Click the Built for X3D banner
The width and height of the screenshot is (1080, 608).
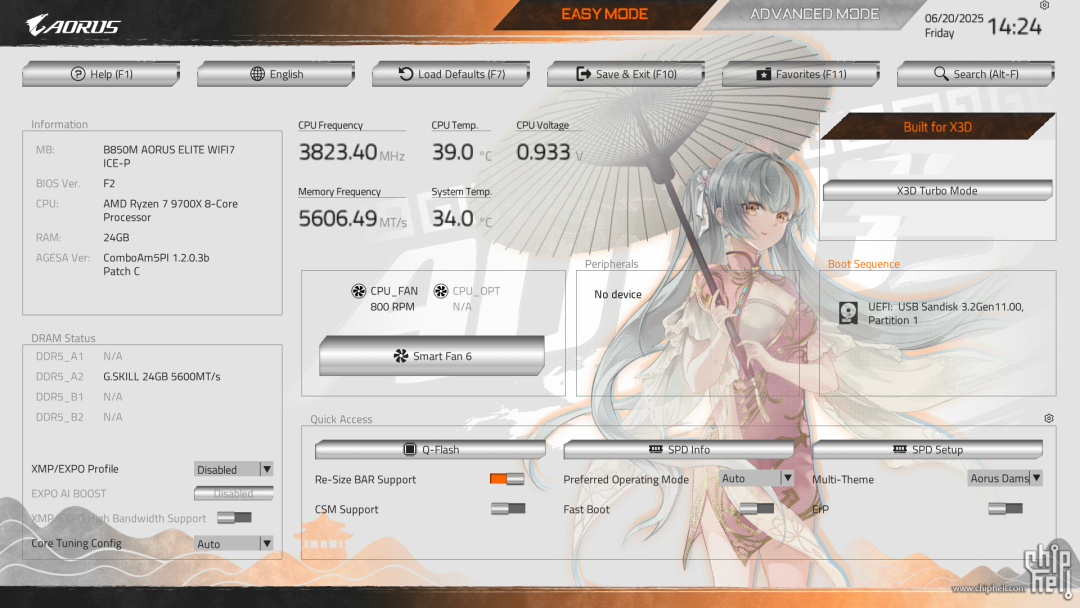[x=937, y=127]
